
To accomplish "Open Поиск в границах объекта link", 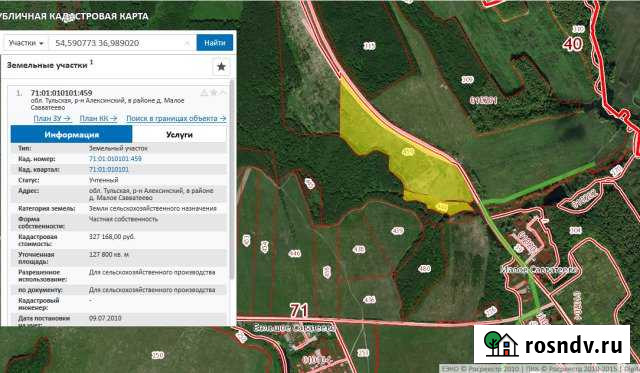I will [176, 118].
